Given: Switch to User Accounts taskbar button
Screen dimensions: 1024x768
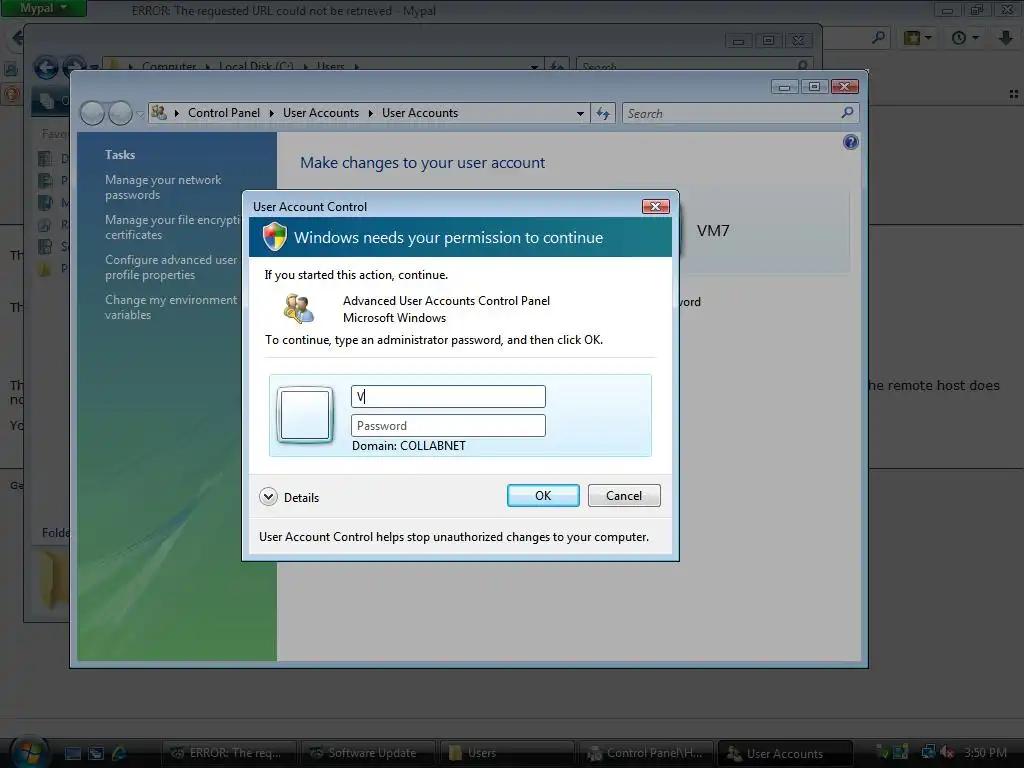Looking at the screenshot, I should 785,753.
